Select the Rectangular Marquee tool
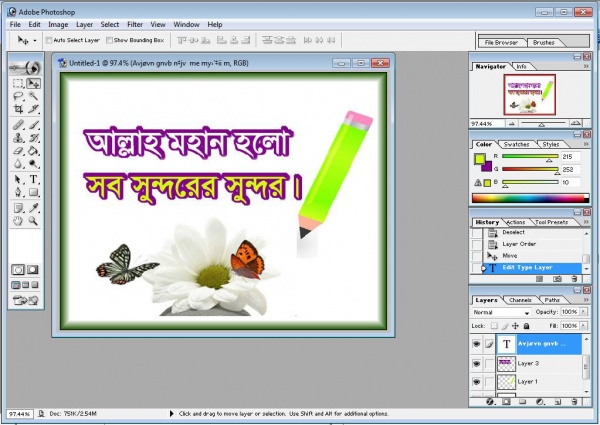The image size is (600, 425). (18, 83)
